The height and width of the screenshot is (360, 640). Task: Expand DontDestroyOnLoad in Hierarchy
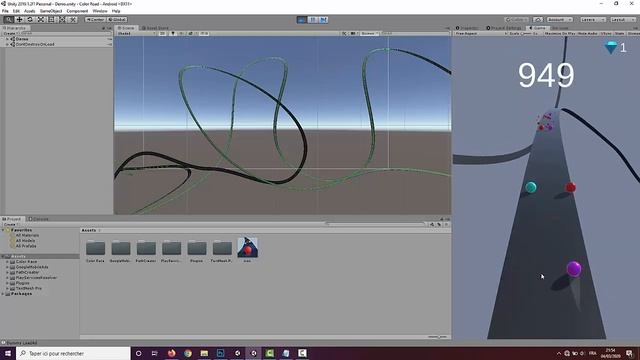click(x=7, y=44)
